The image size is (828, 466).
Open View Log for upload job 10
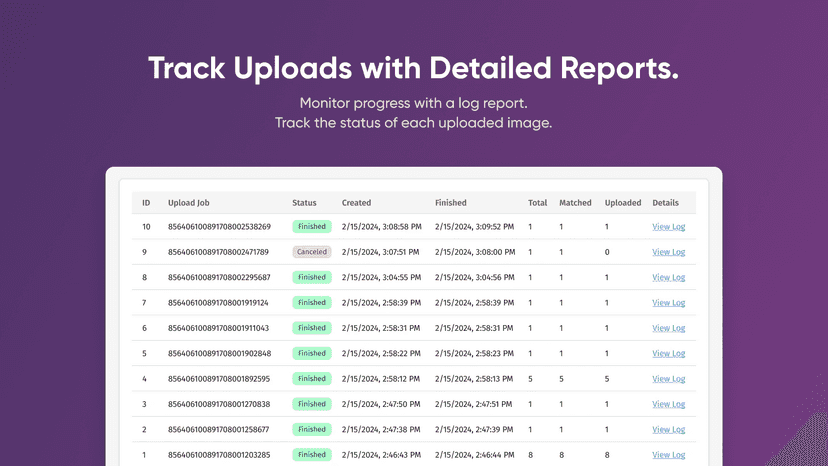pos(669,227)
